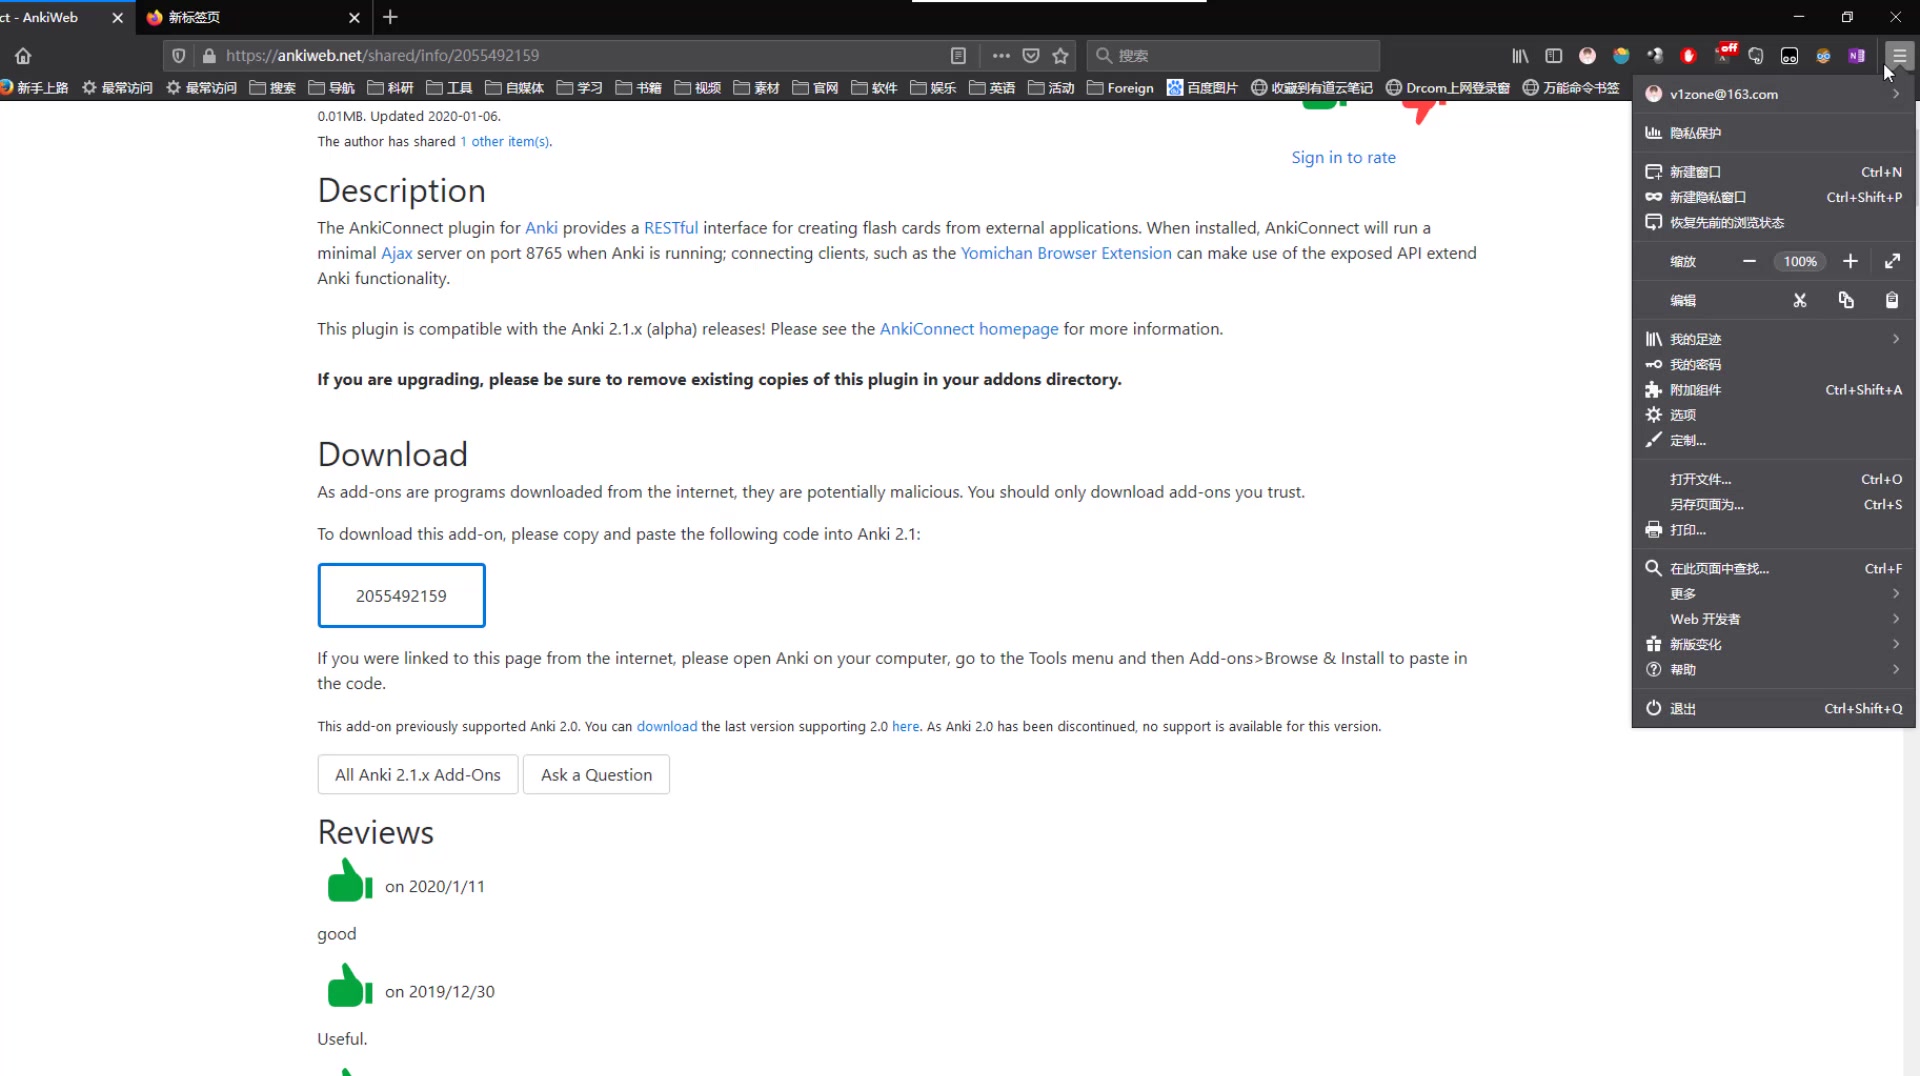
Task: Zoom out with the minus button
Action: 1749,262
